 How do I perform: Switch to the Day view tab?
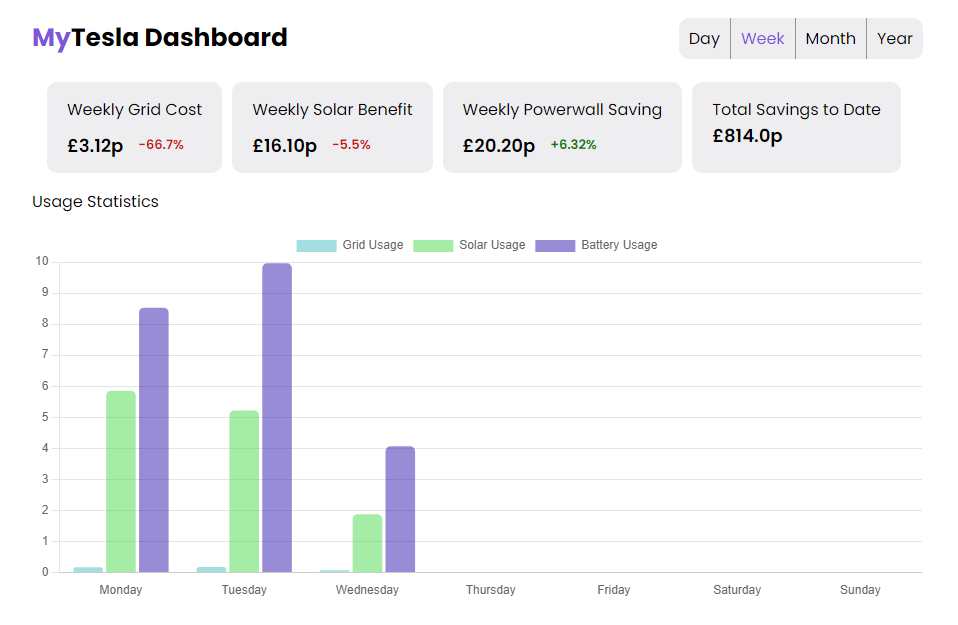click(704, 38)
